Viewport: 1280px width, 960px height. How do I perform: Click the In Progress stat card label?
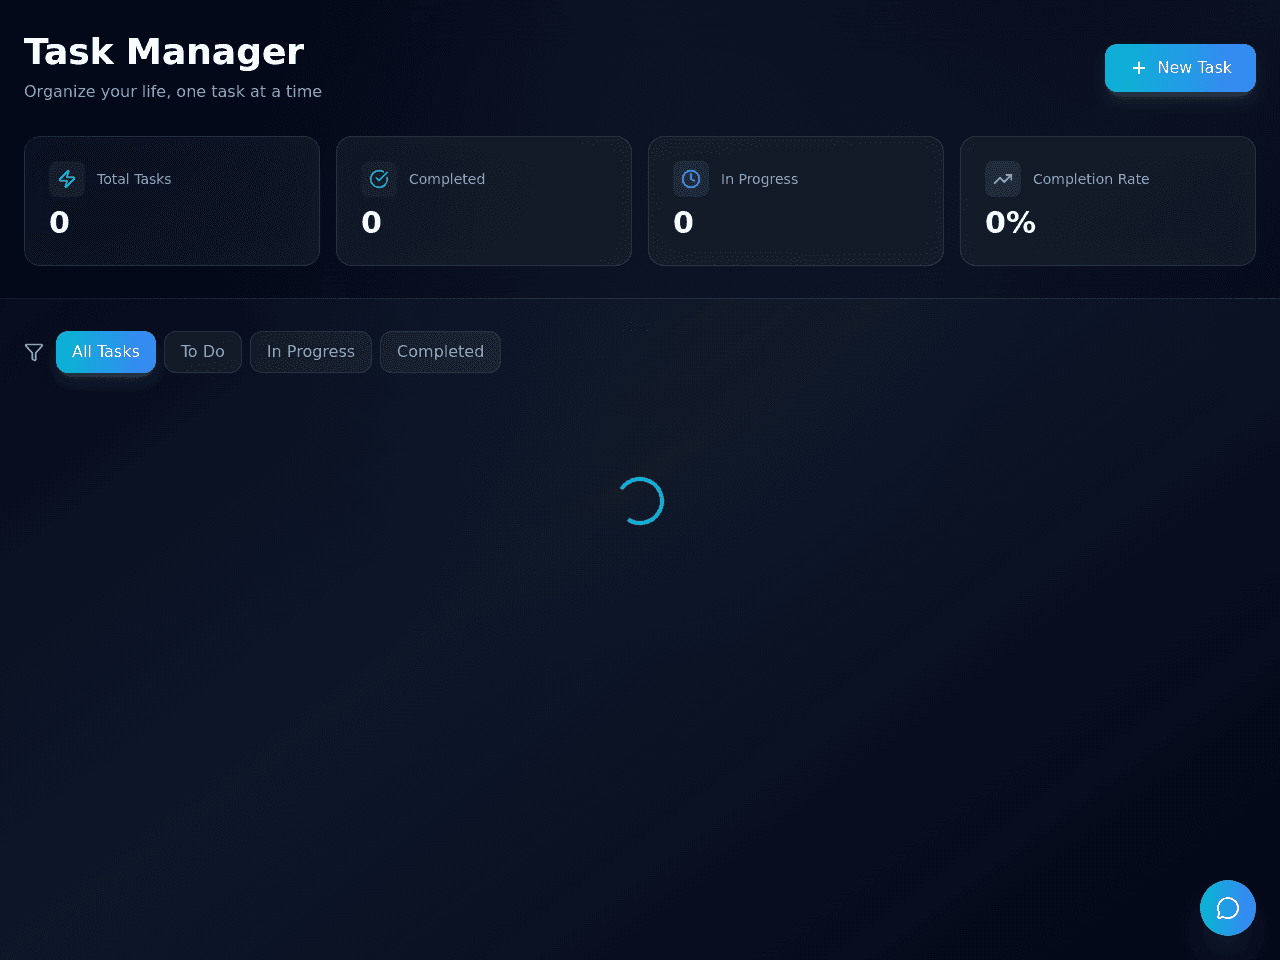click(759, 179)
